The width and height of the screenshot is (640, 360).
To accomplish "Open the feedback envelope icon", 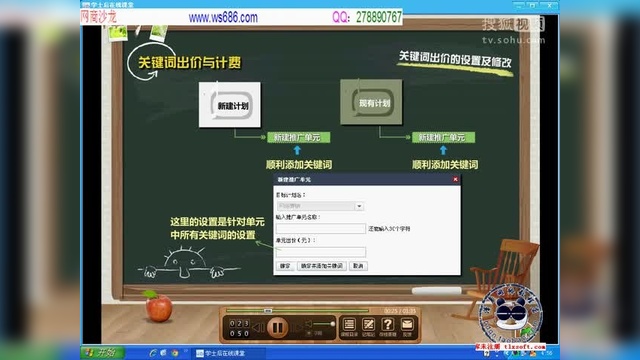I will tap(407, 325).
